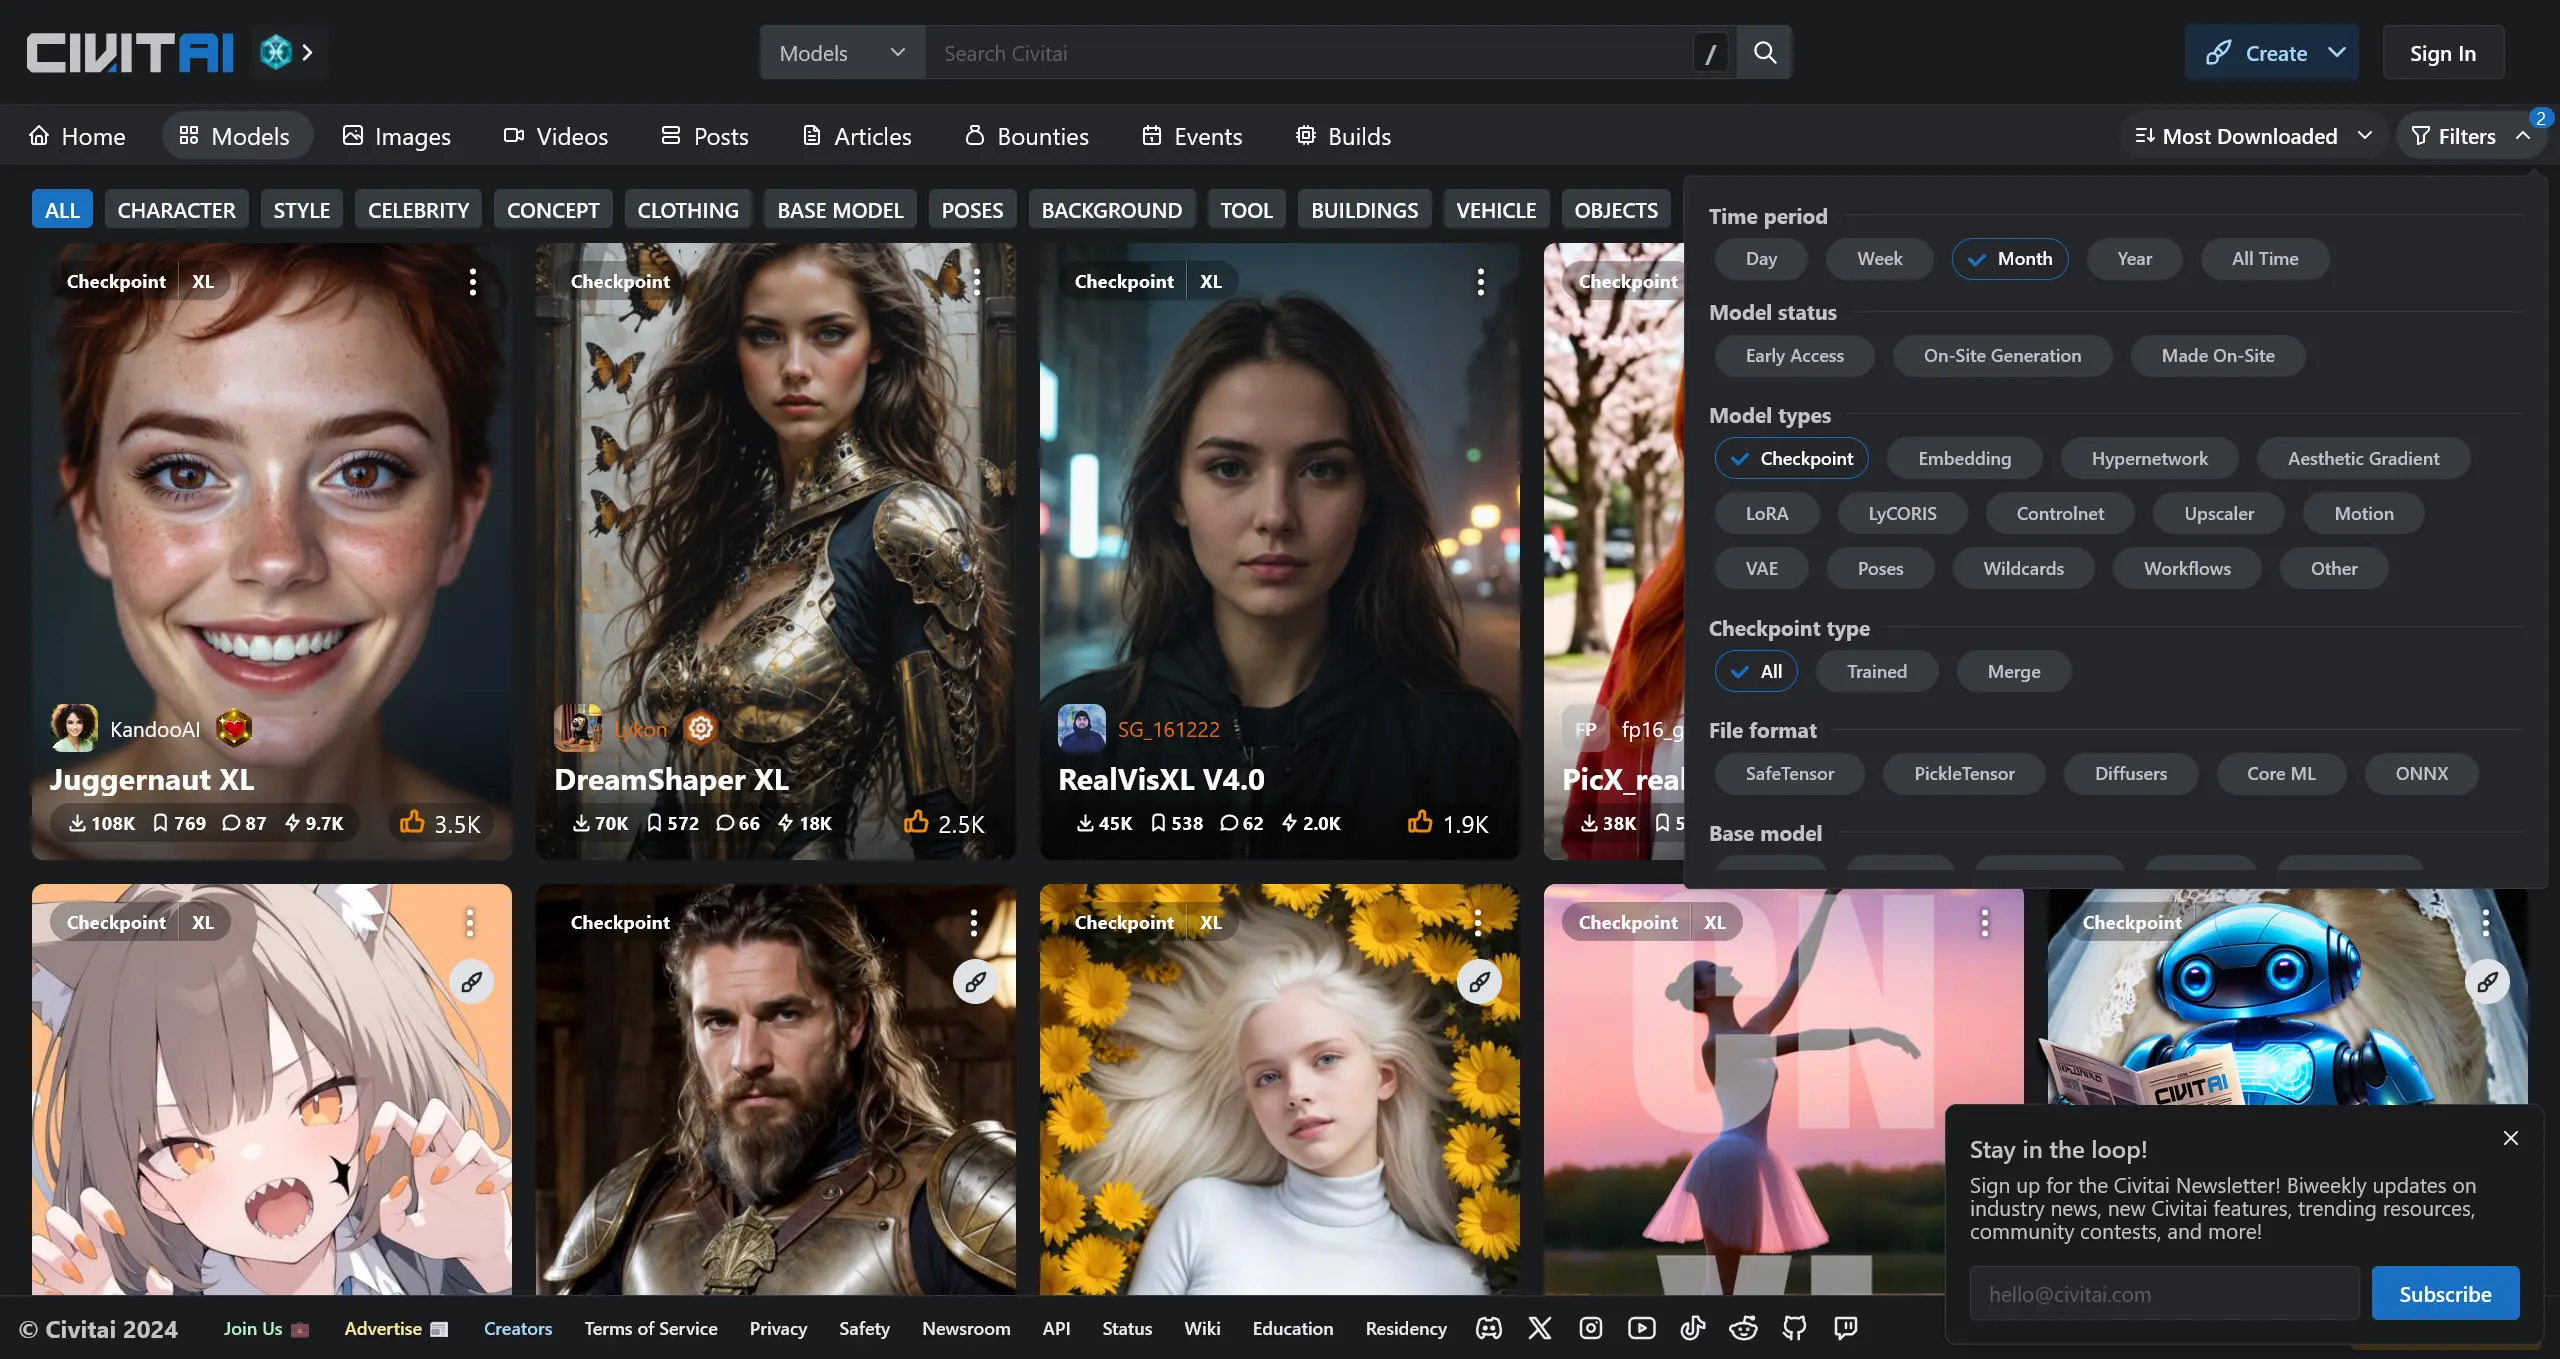Screen dimensions: 2560x1359
Task: Open the Twitch icon in the footer
Action: tap(1846, 1328)
